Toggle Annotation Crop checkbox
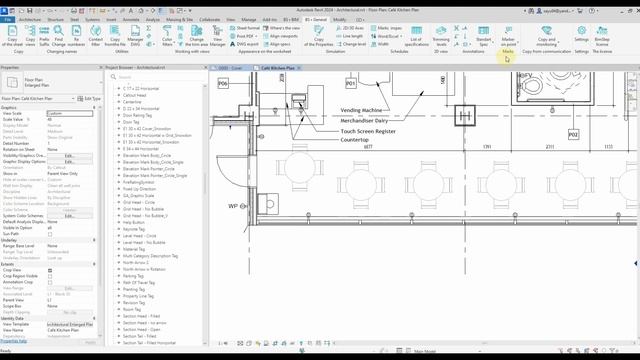This screenshot has width=640, height=360. [x=50, y=282]
